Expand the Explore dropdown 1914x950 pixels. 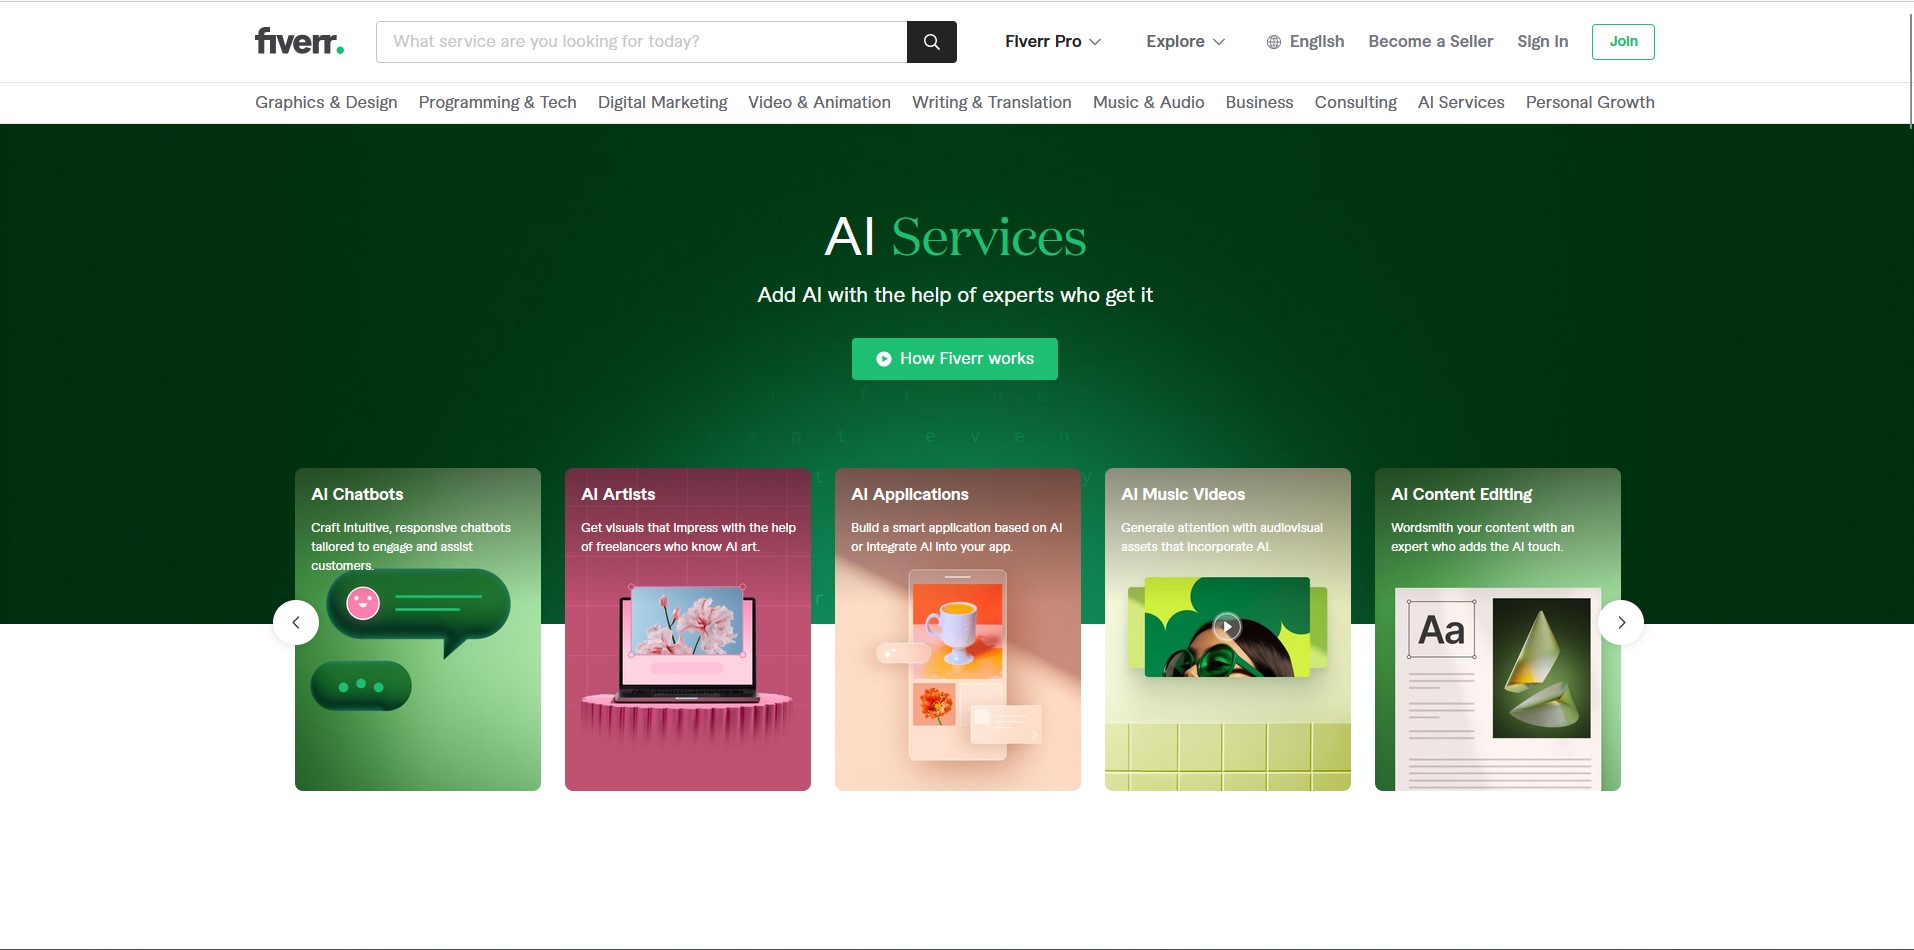click(1185, 41)
